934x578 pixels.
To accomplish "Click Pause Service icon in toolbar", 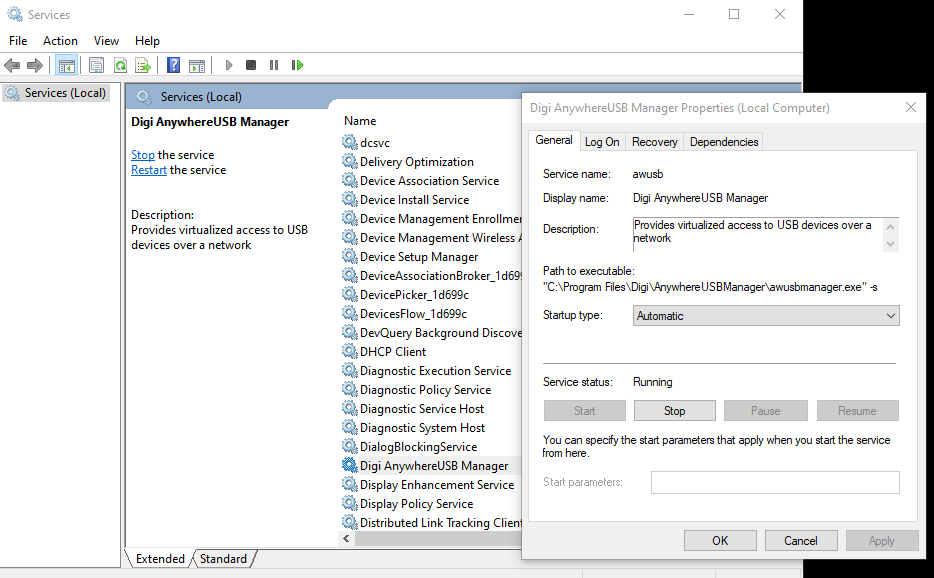I will (273, 65).
